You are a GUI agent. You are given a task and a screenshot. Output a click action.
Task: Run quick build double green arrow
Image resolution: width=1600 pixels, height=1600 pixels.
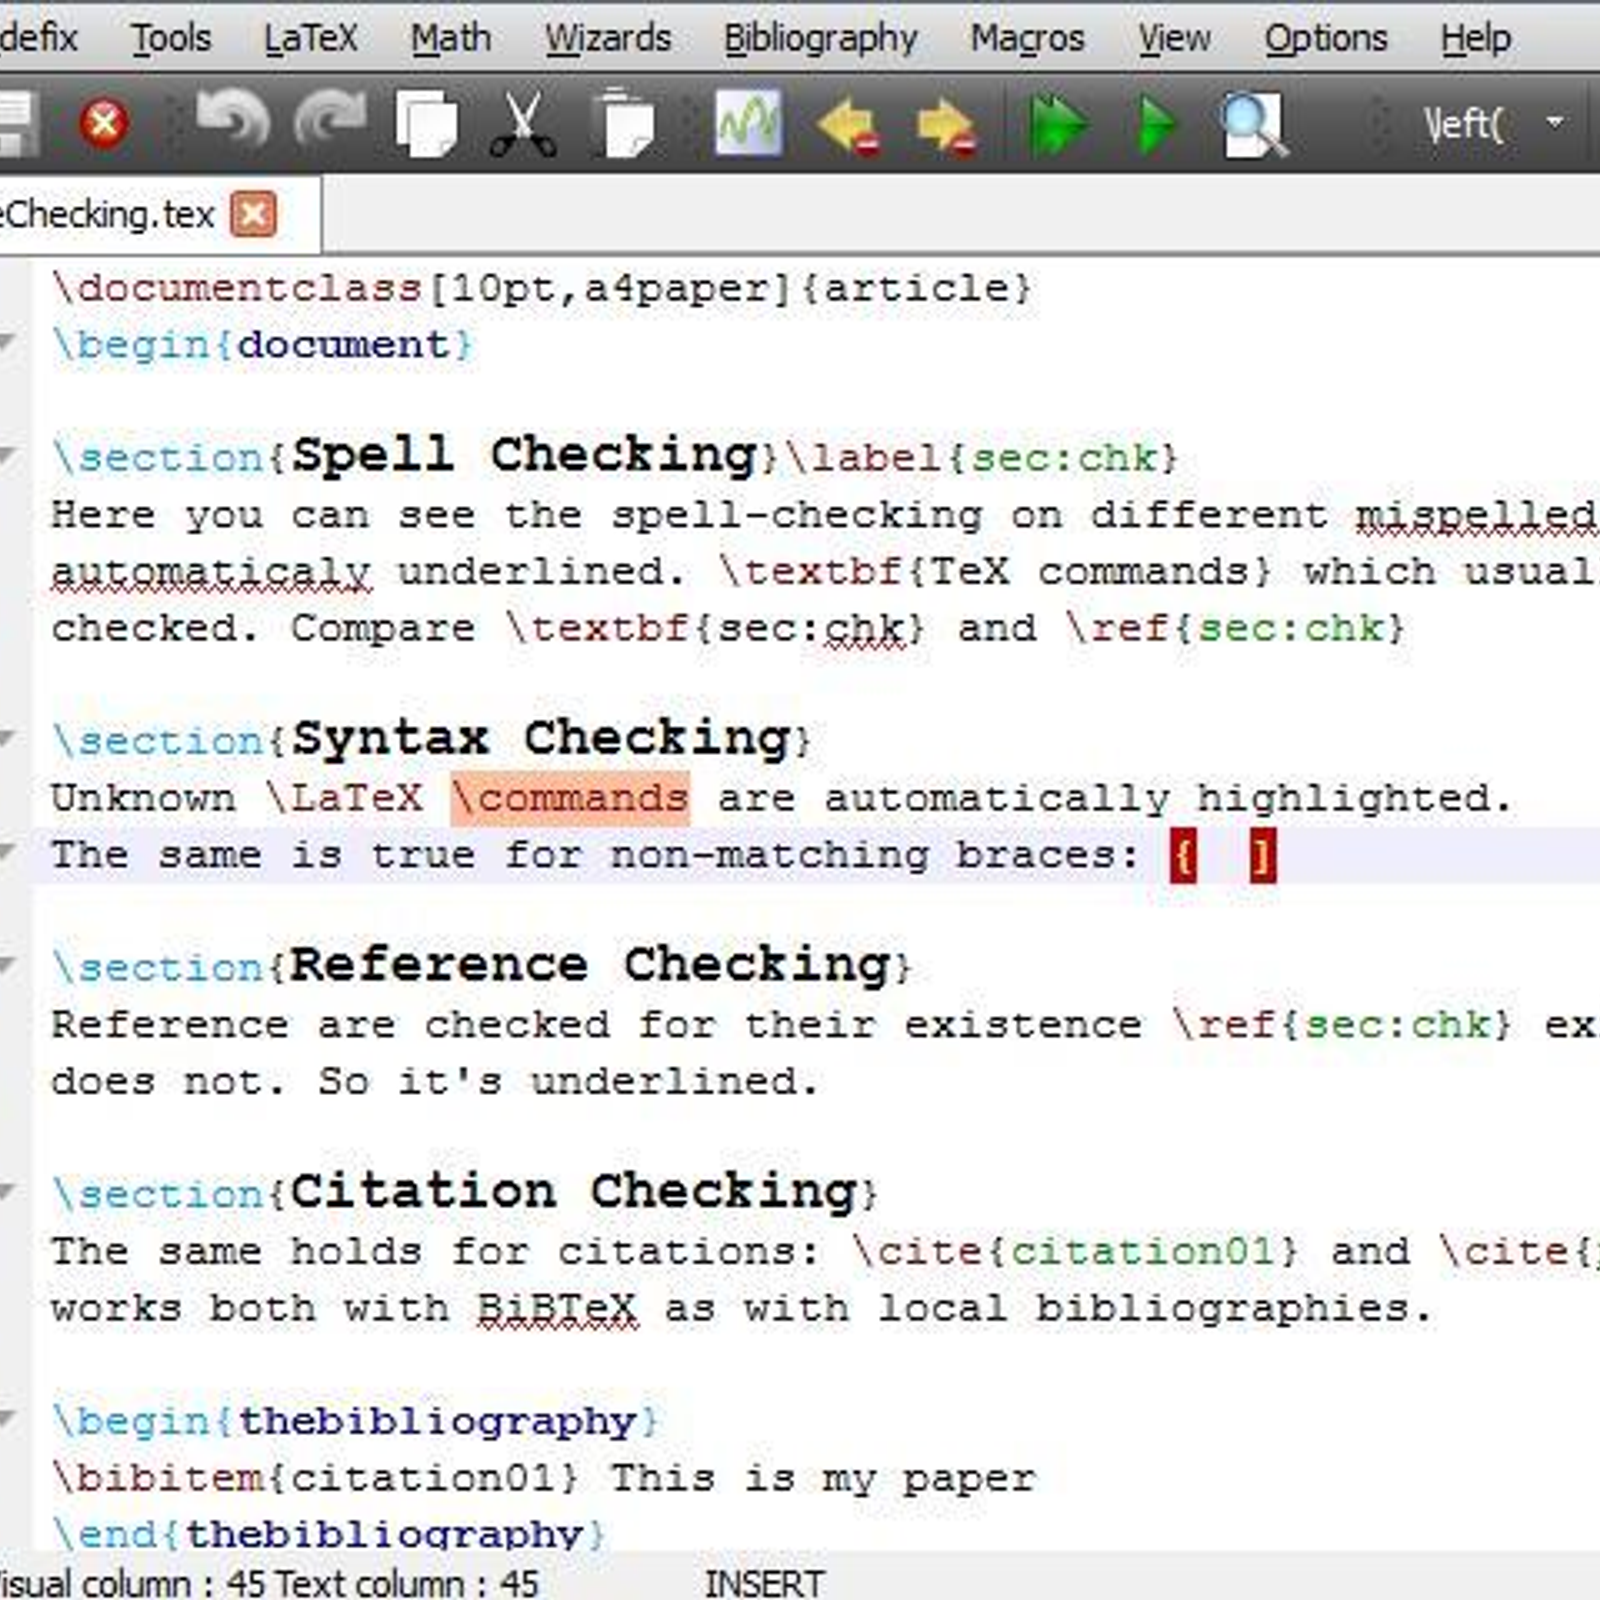(1058, 125)
